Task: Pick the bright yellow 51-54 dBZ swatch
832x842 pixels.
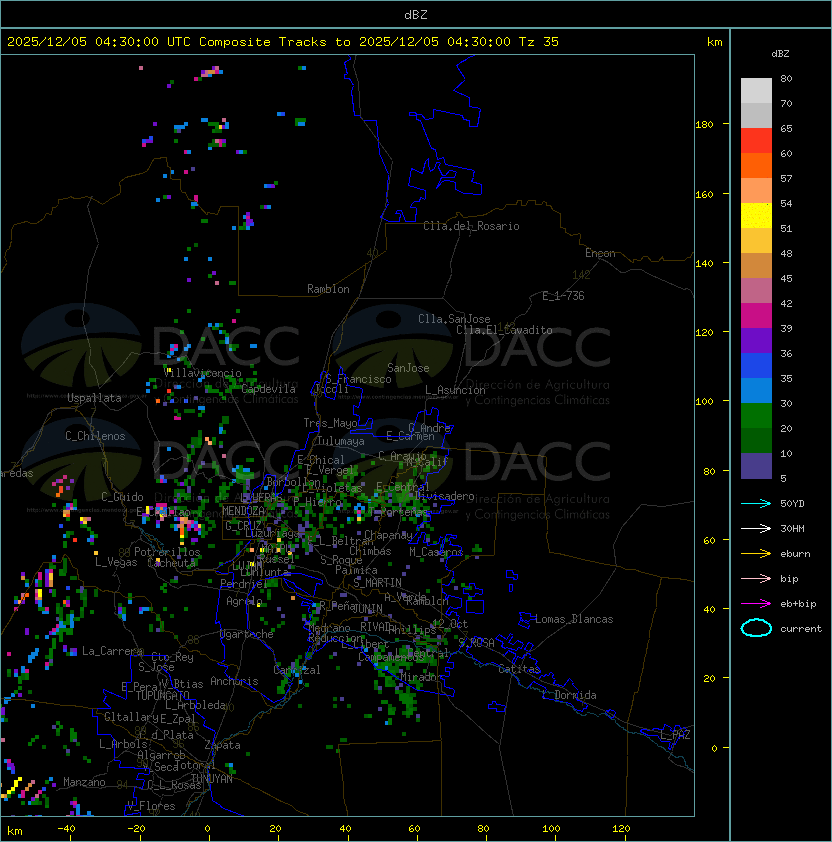Action: pyautogui.click(x=756, y=215)
